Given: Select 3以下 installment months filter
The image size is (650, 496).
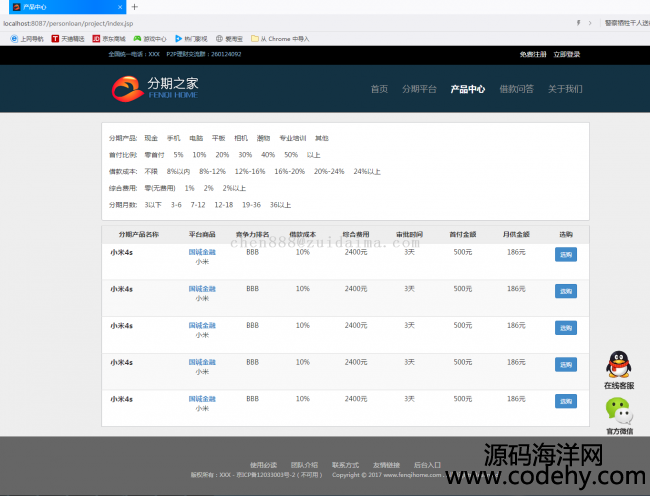Looking at the screenshot, I should coord(153,205).
